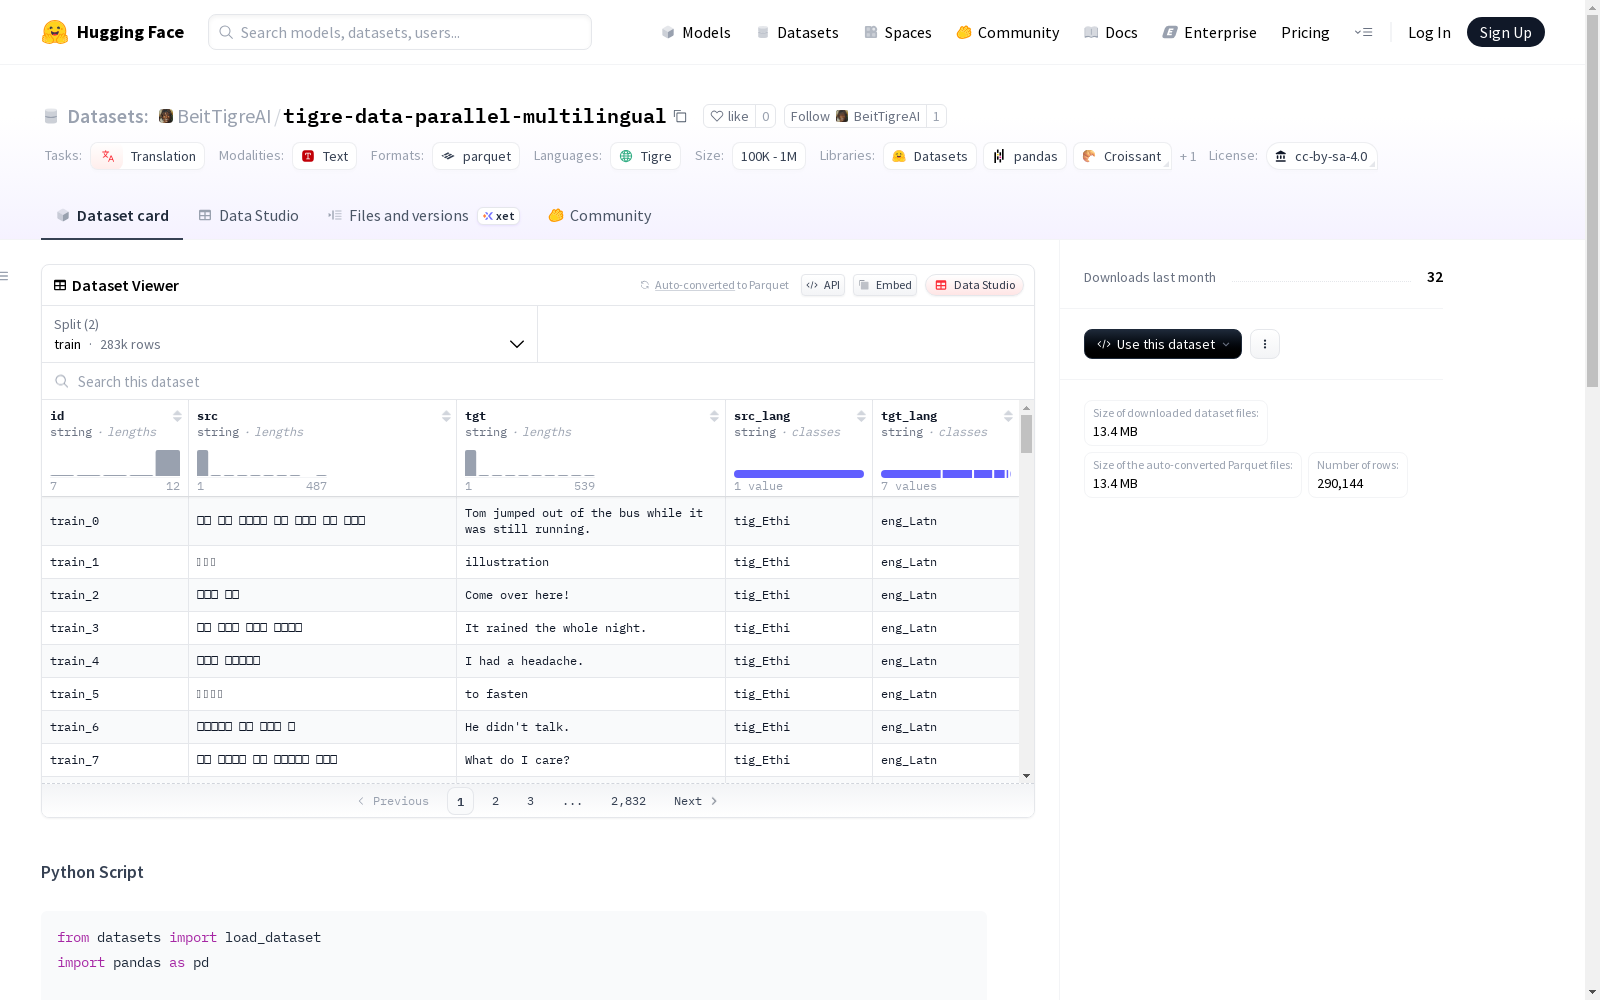
Task: Click the dataset table vertical scrollbar
Action: click(x=1026, y=434)
